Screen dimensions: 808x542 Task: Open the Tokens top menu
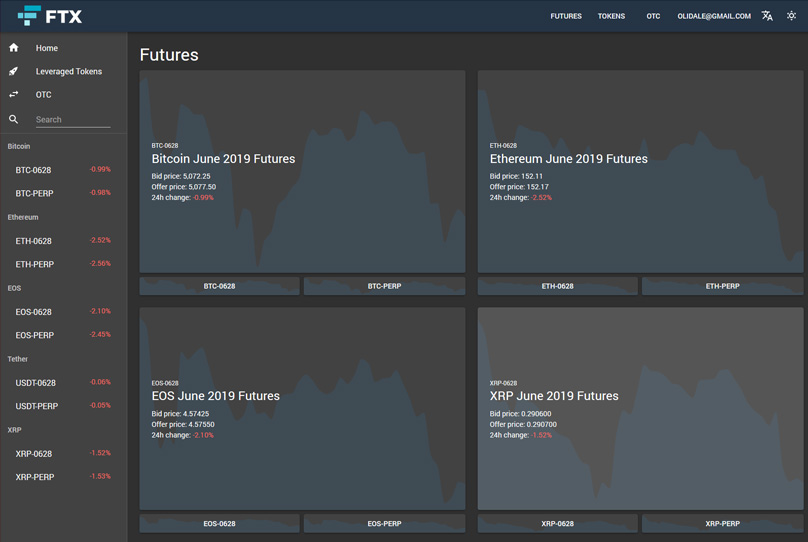click(611, 16)
